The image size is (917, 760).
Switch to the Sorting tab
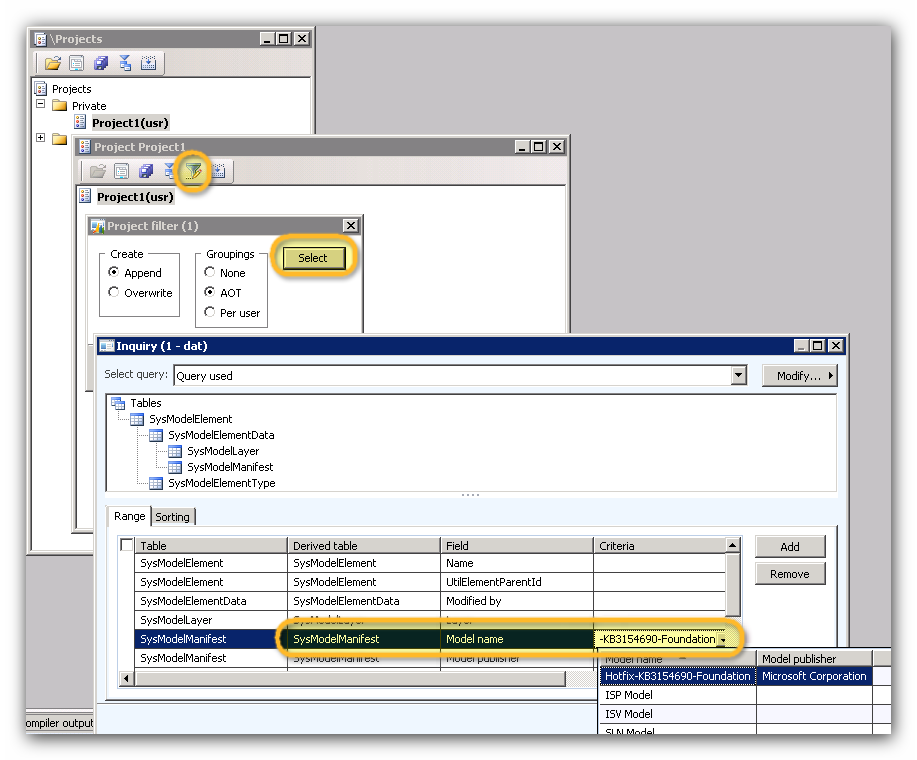[172, 517]
